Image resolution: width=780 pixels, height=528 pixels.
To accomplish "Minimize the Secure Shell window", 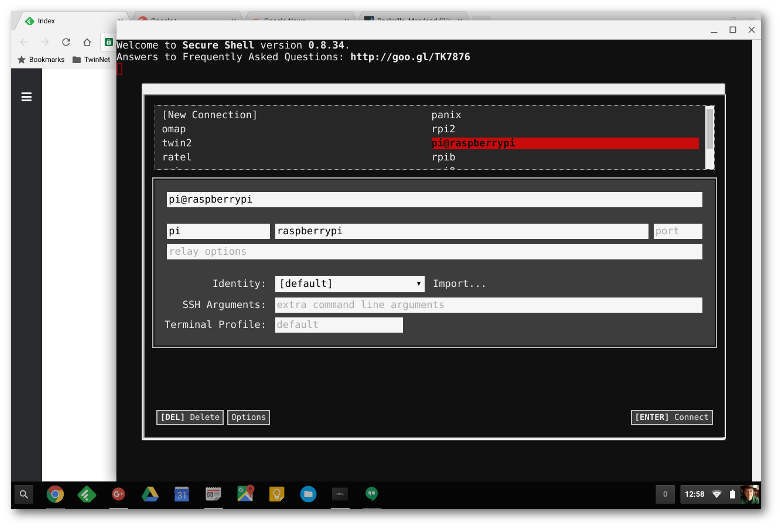I will click(714, 30).
